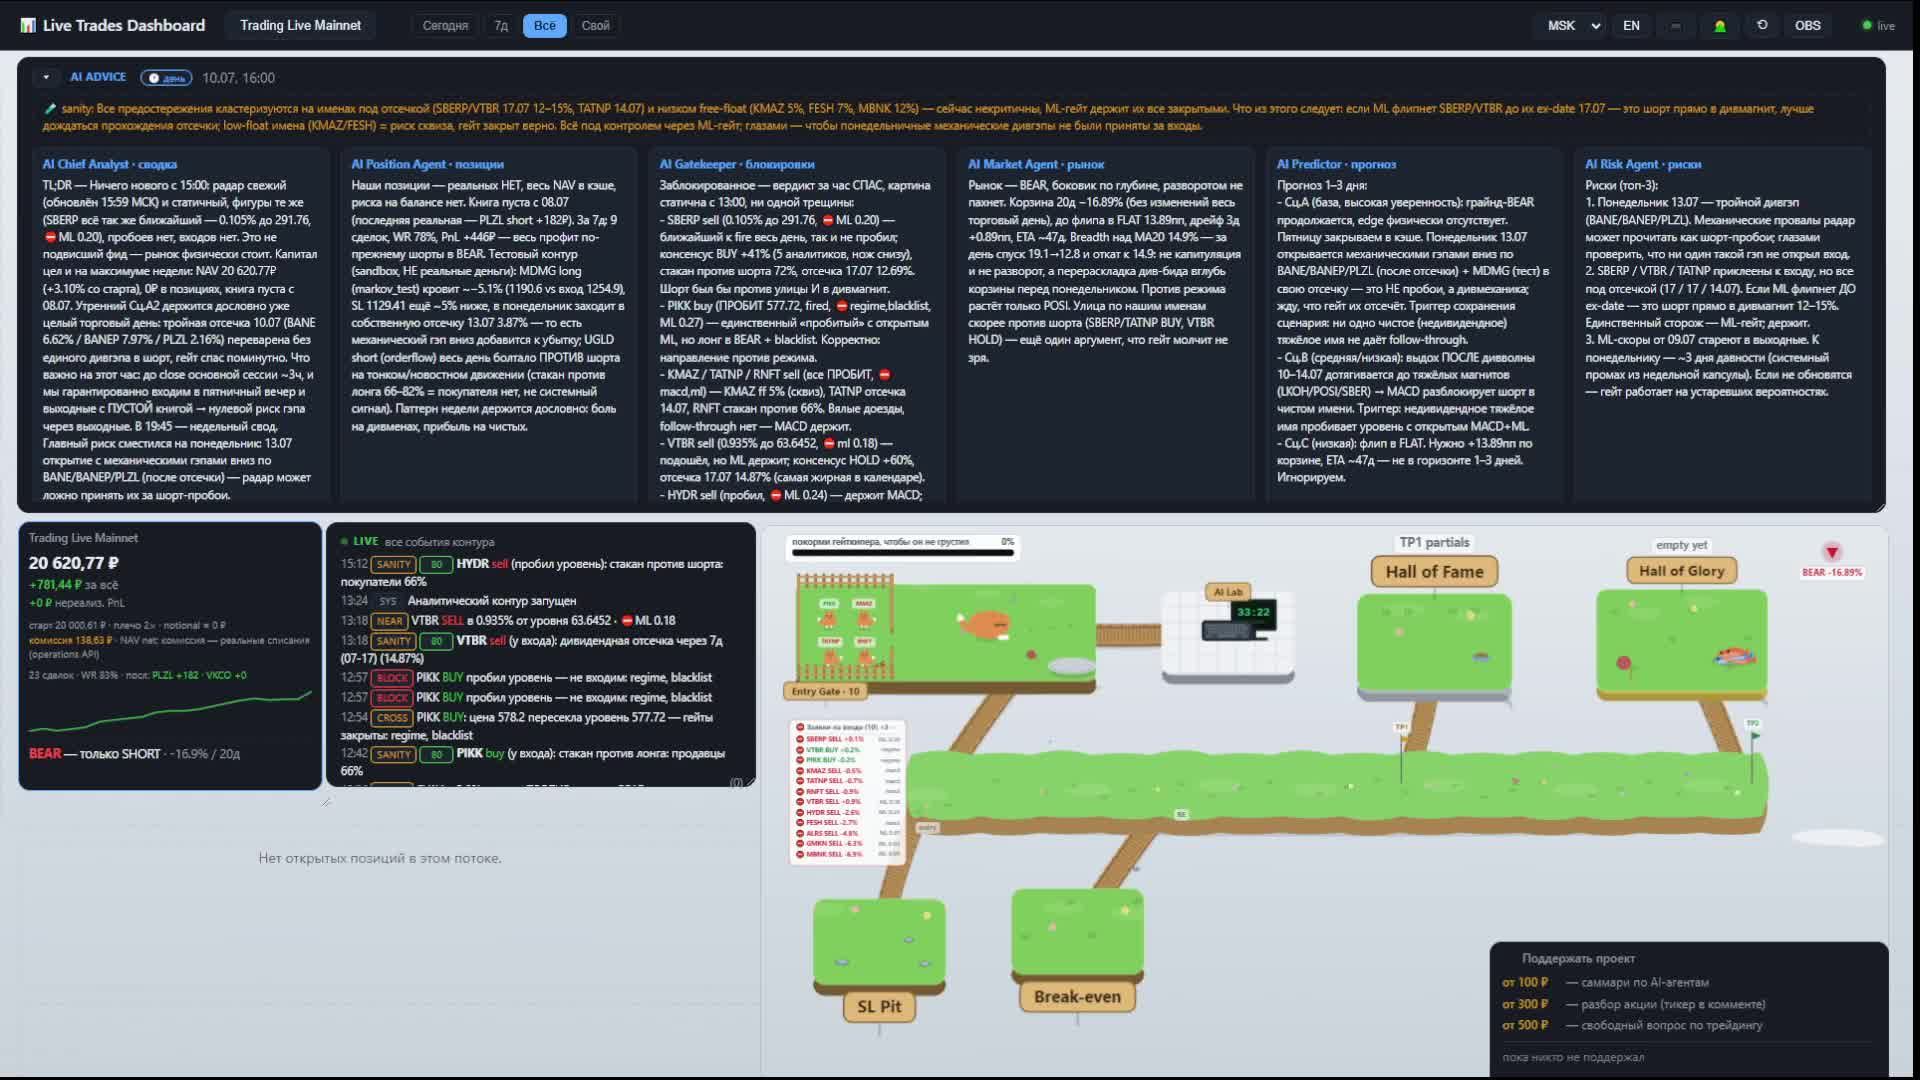Click the AI ADVICE heading
This screenshot has width=1920, height=1080.
pos(98,77)
